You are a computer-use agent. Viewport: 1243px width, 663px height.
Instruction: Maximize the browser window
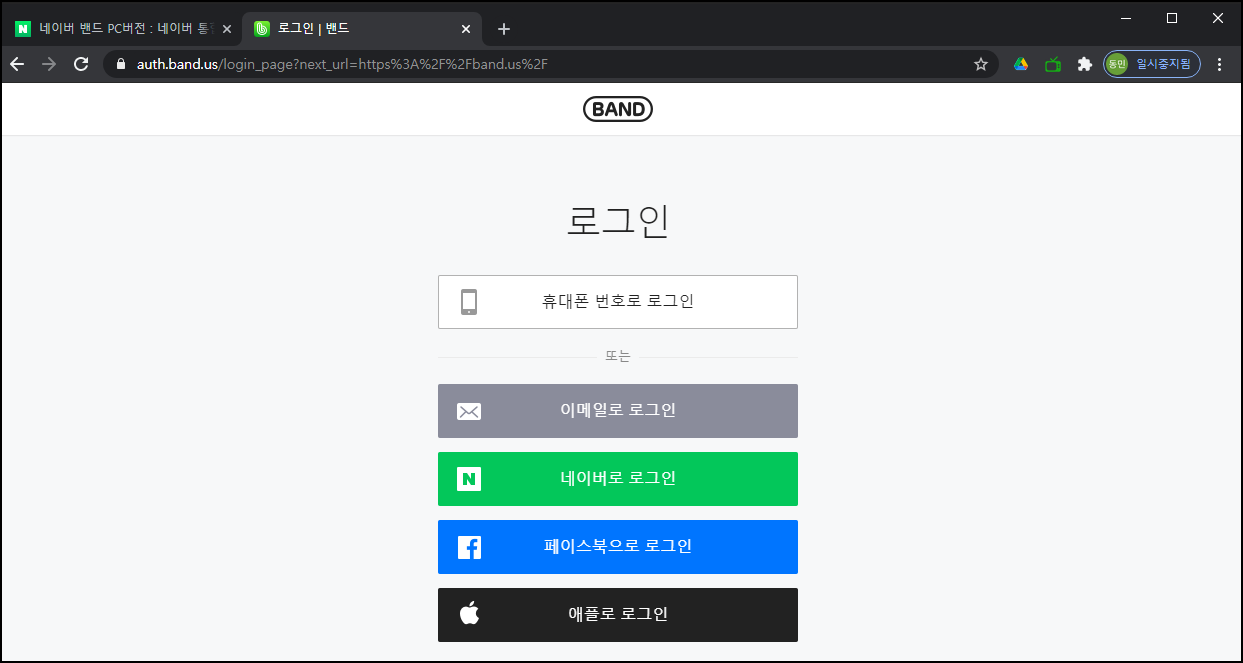1172,18
